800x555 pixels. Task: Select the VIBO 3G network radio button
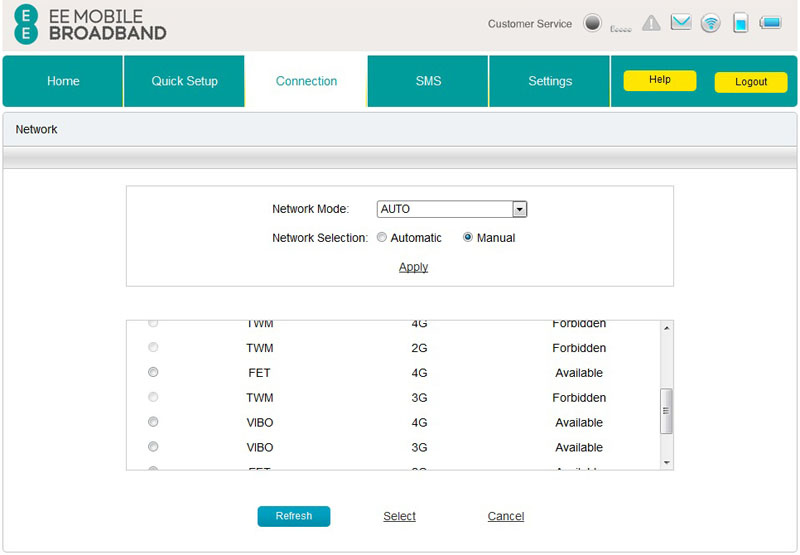[153, 447]
